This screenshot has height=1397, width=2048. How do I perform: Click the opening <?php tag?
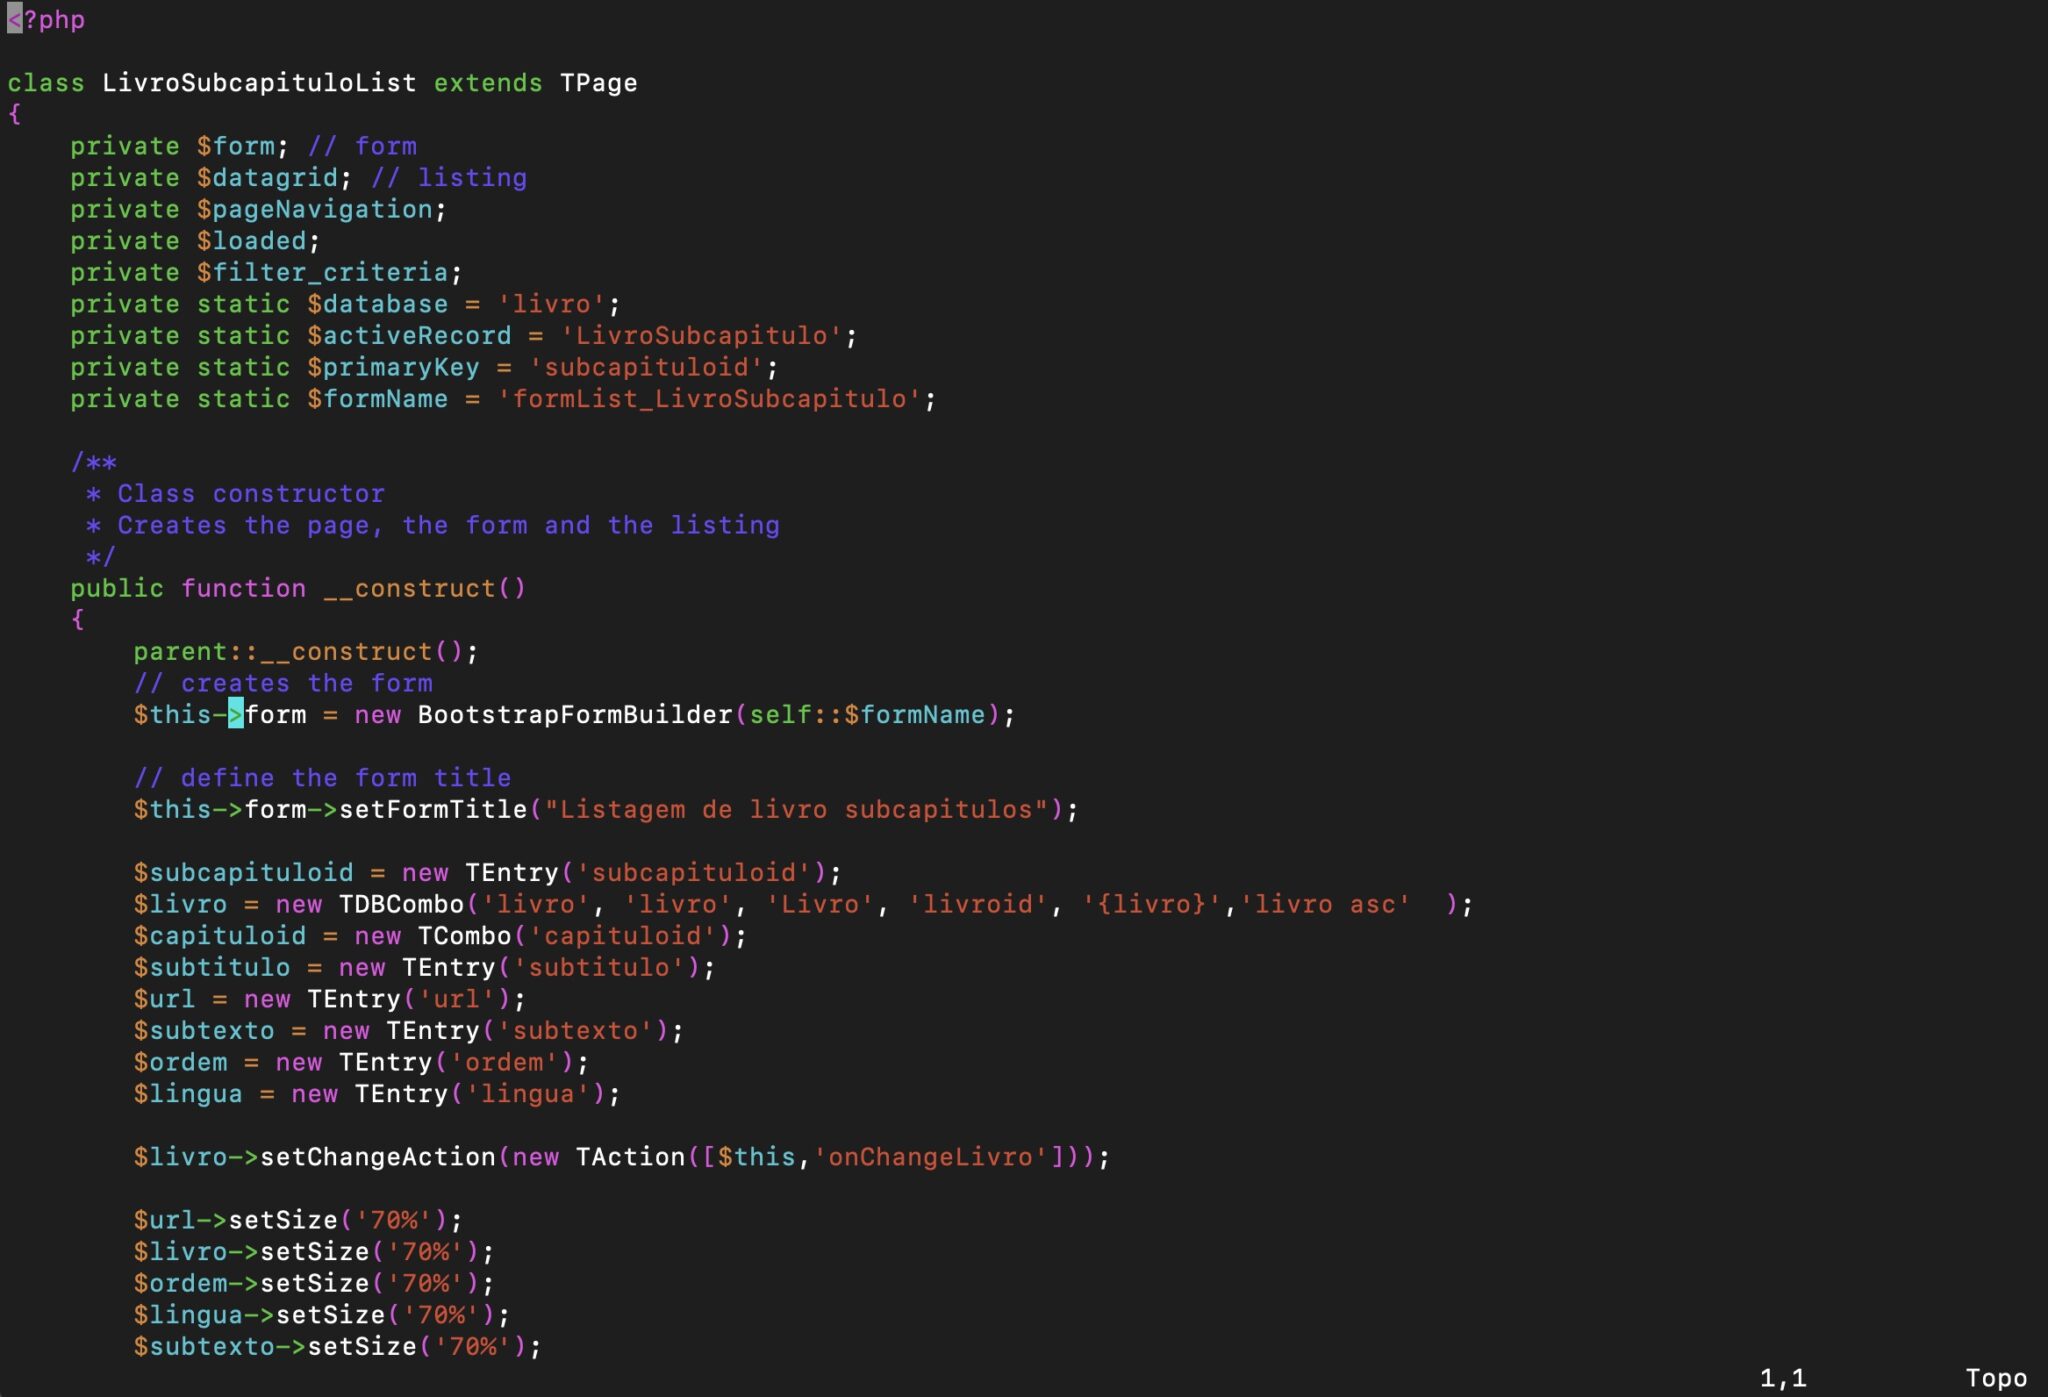tap(46, 20)
